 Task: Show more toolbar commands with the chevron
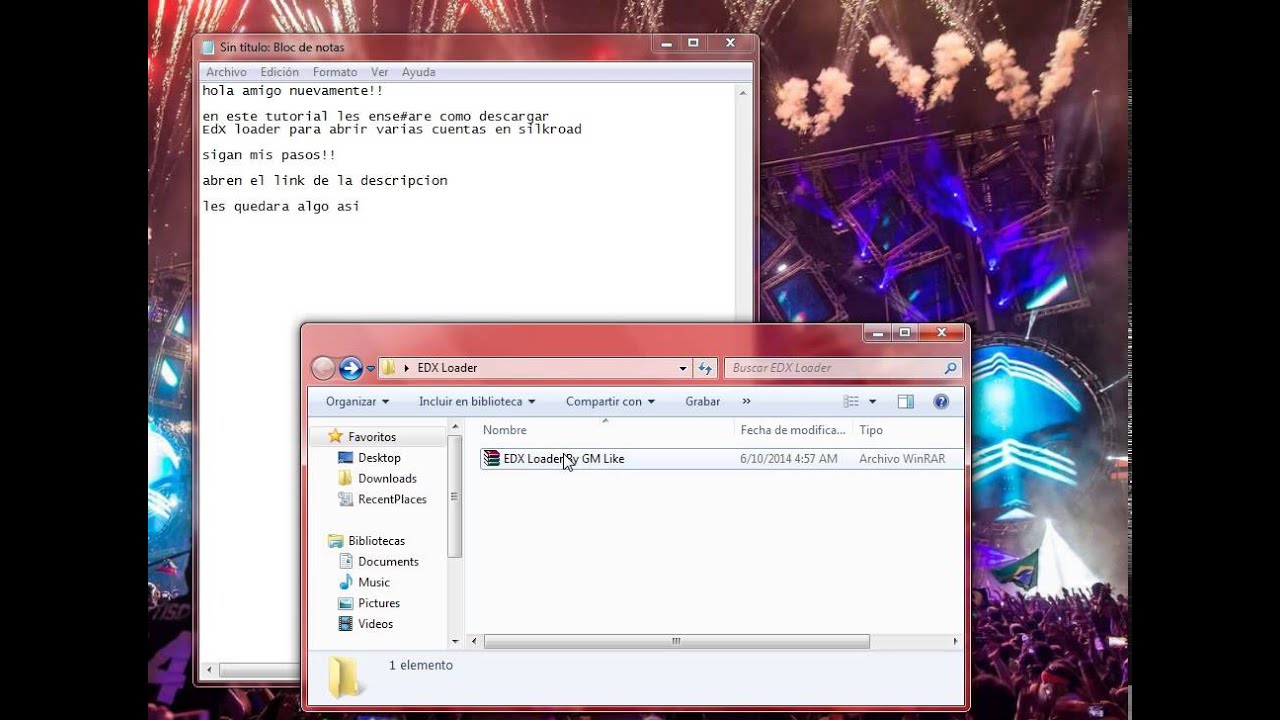pos(746,401)
